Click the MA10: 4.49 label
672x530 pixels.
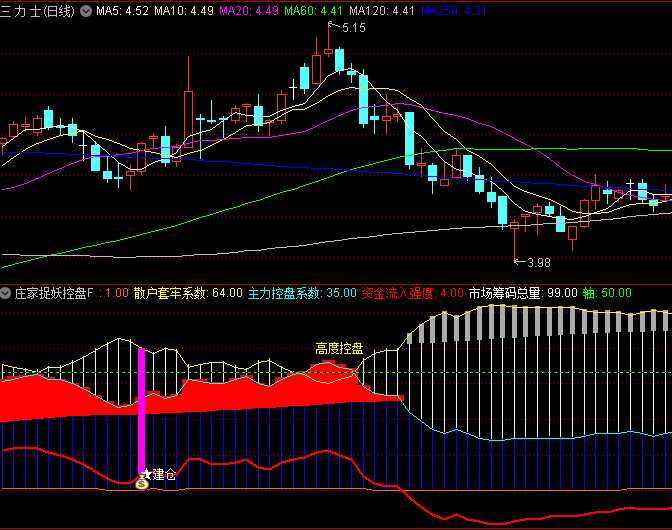pyautogui.click(x=184, y=11)
